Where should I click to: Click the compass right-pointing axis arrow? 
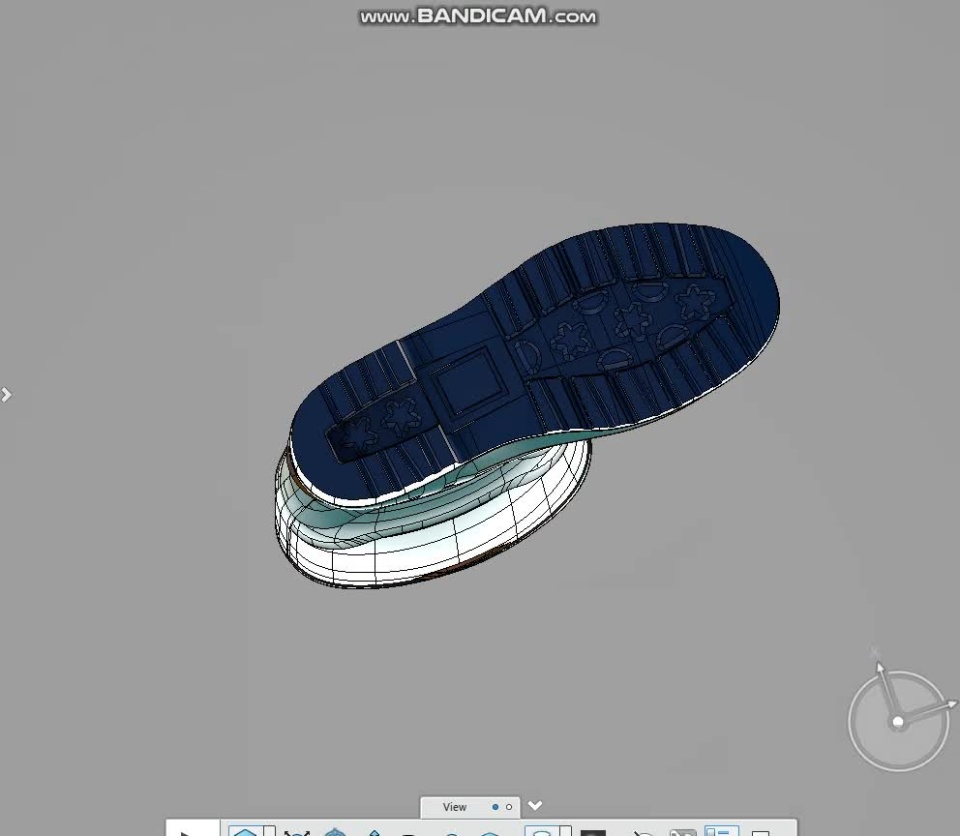(x=951, y=706)
